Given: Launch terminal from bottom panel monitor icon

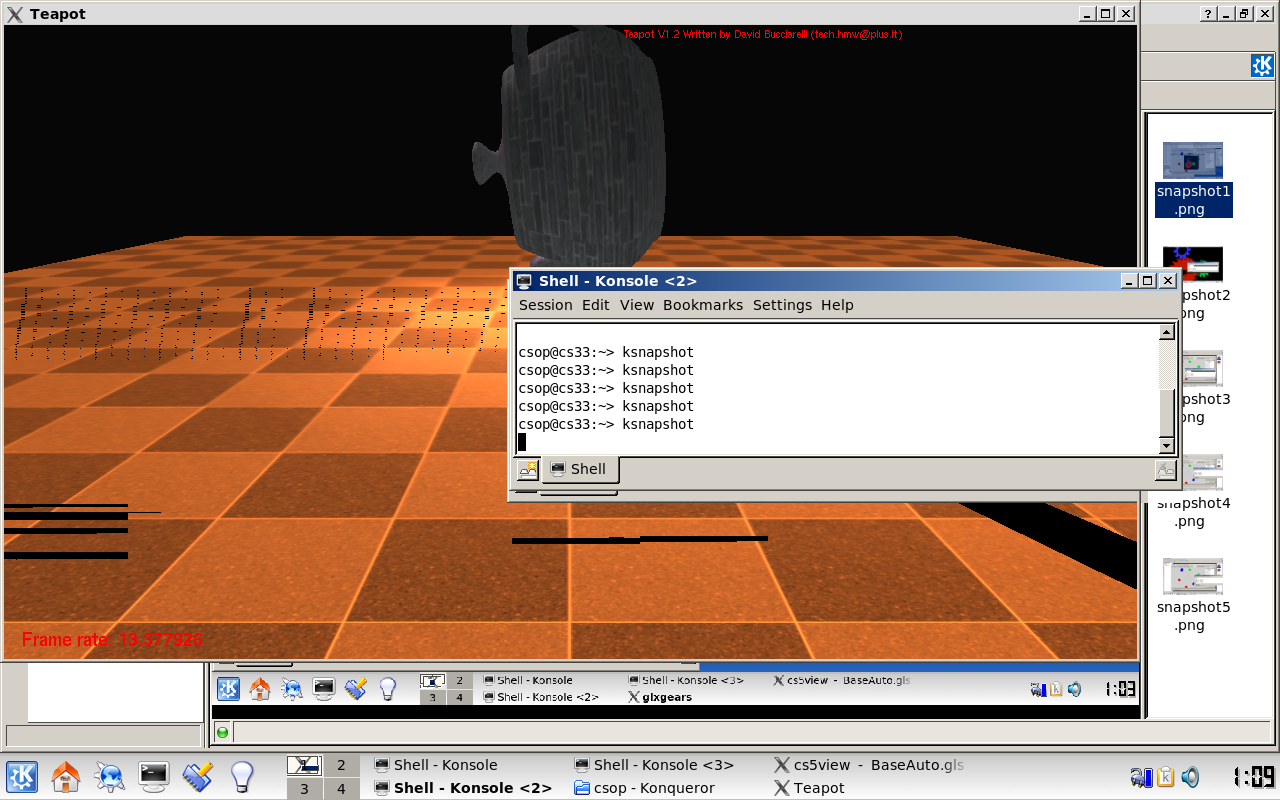Looking at the screenshot, I should [x=153, y=776].
